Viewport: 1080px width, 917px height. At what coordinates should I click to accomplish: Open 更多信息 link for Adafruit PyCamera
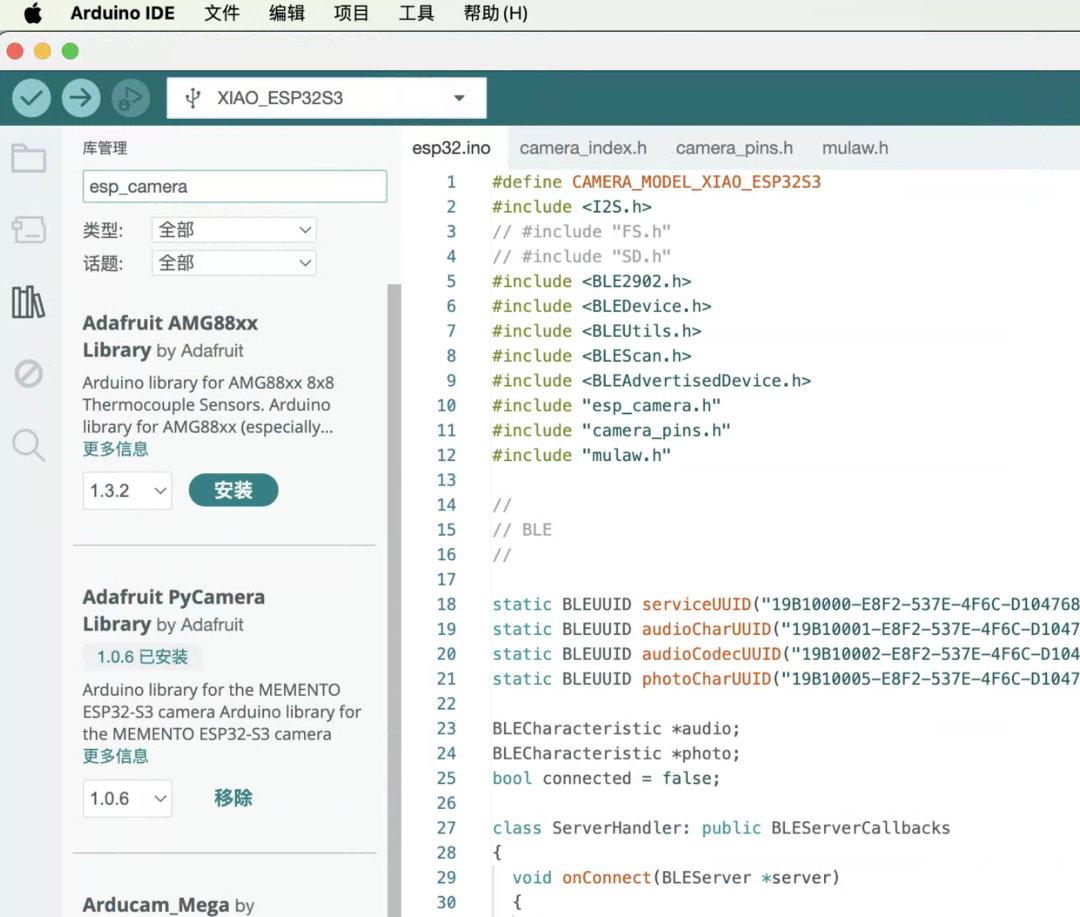point(116,756)
